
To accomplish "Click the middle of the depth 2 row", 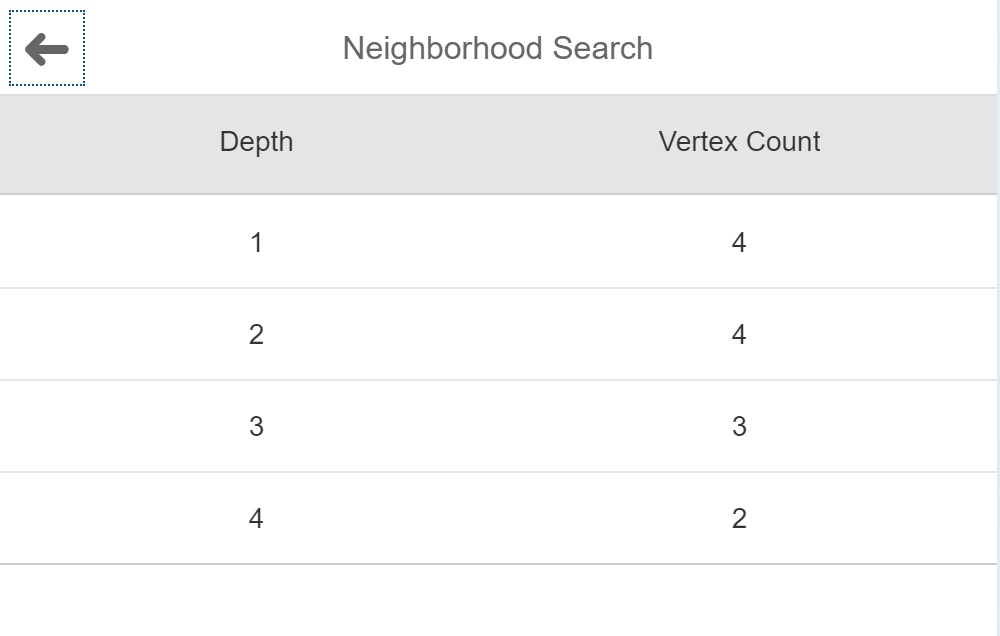I will 497,334.
